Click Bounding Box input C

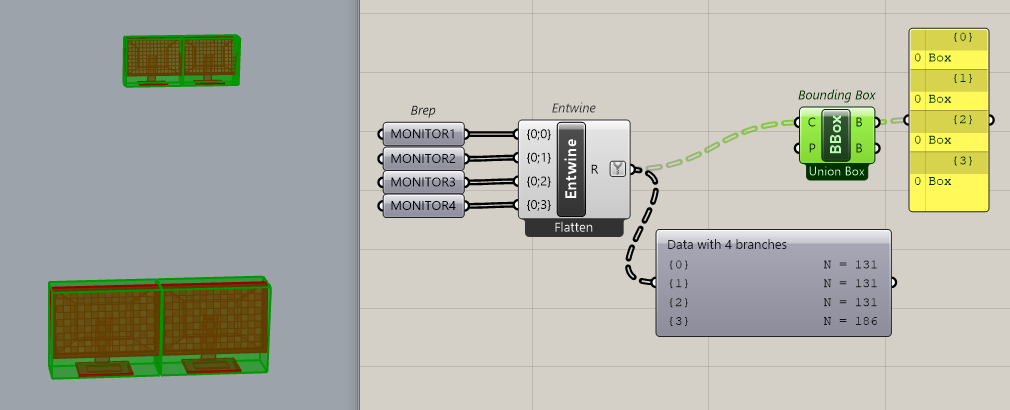tap(810, 121)
